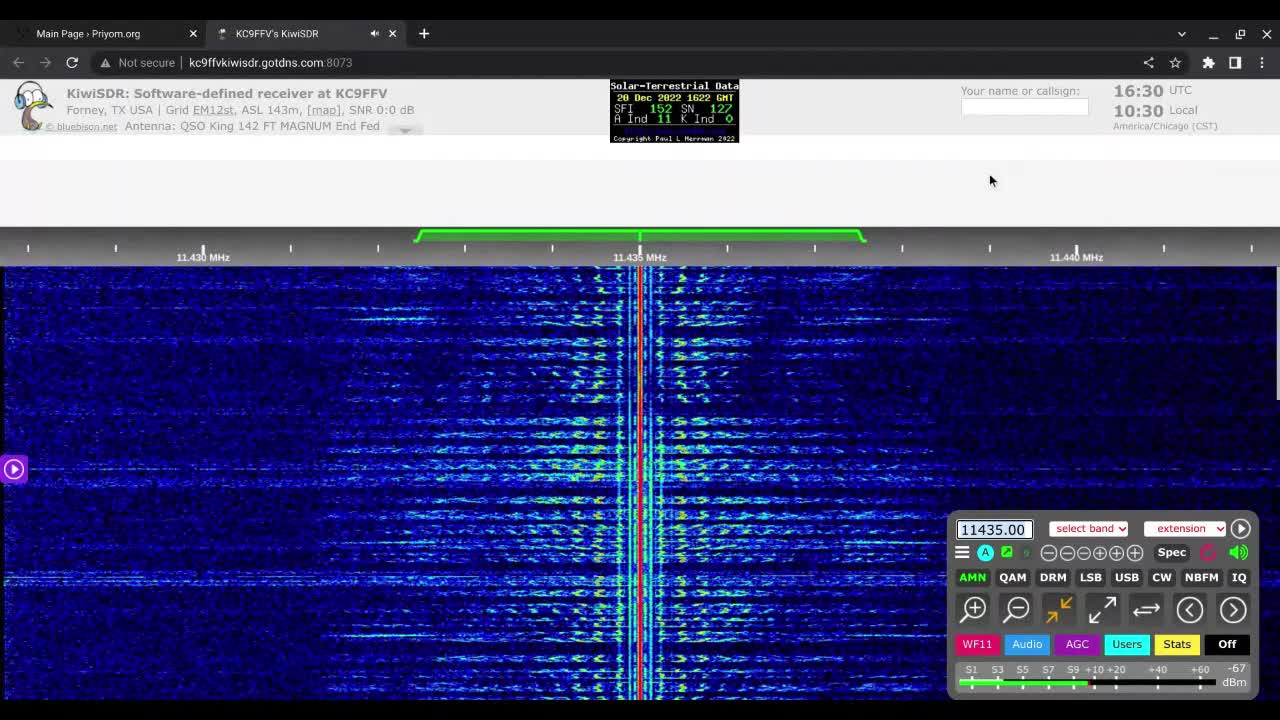Open the WF11 waterfall tab
This screenshot has height=720, width=1280.
[977, 644]
